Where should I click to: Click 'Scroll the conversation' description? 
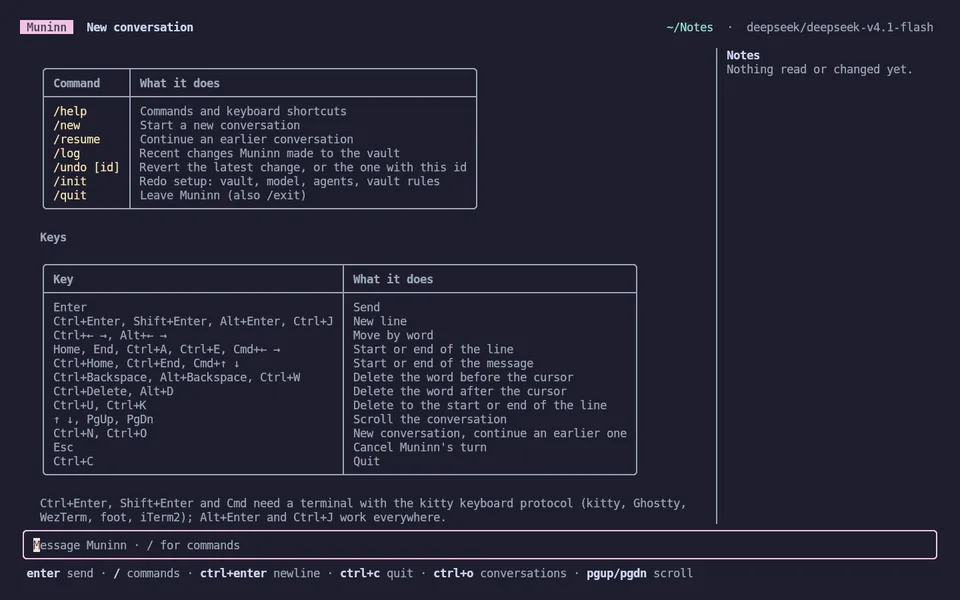click(430, 419)
